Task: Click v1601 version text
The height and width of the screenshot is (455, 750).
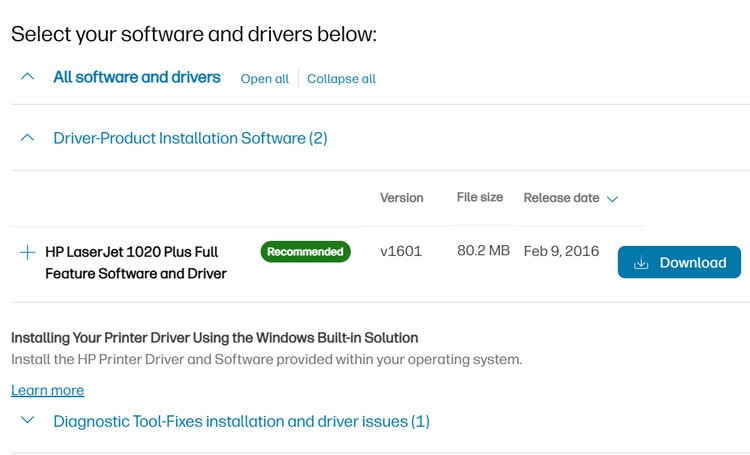Action: (x=401, y=251)
